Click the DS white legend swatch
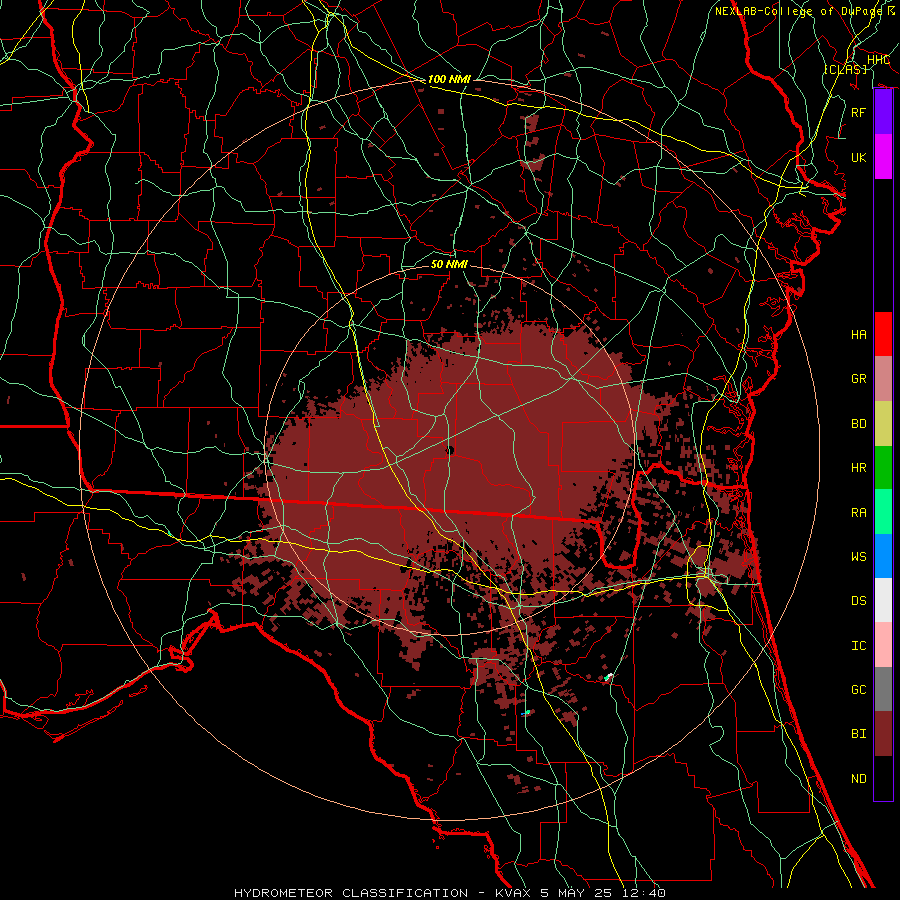Screen dimensions: 900x900 click(883, 600)
